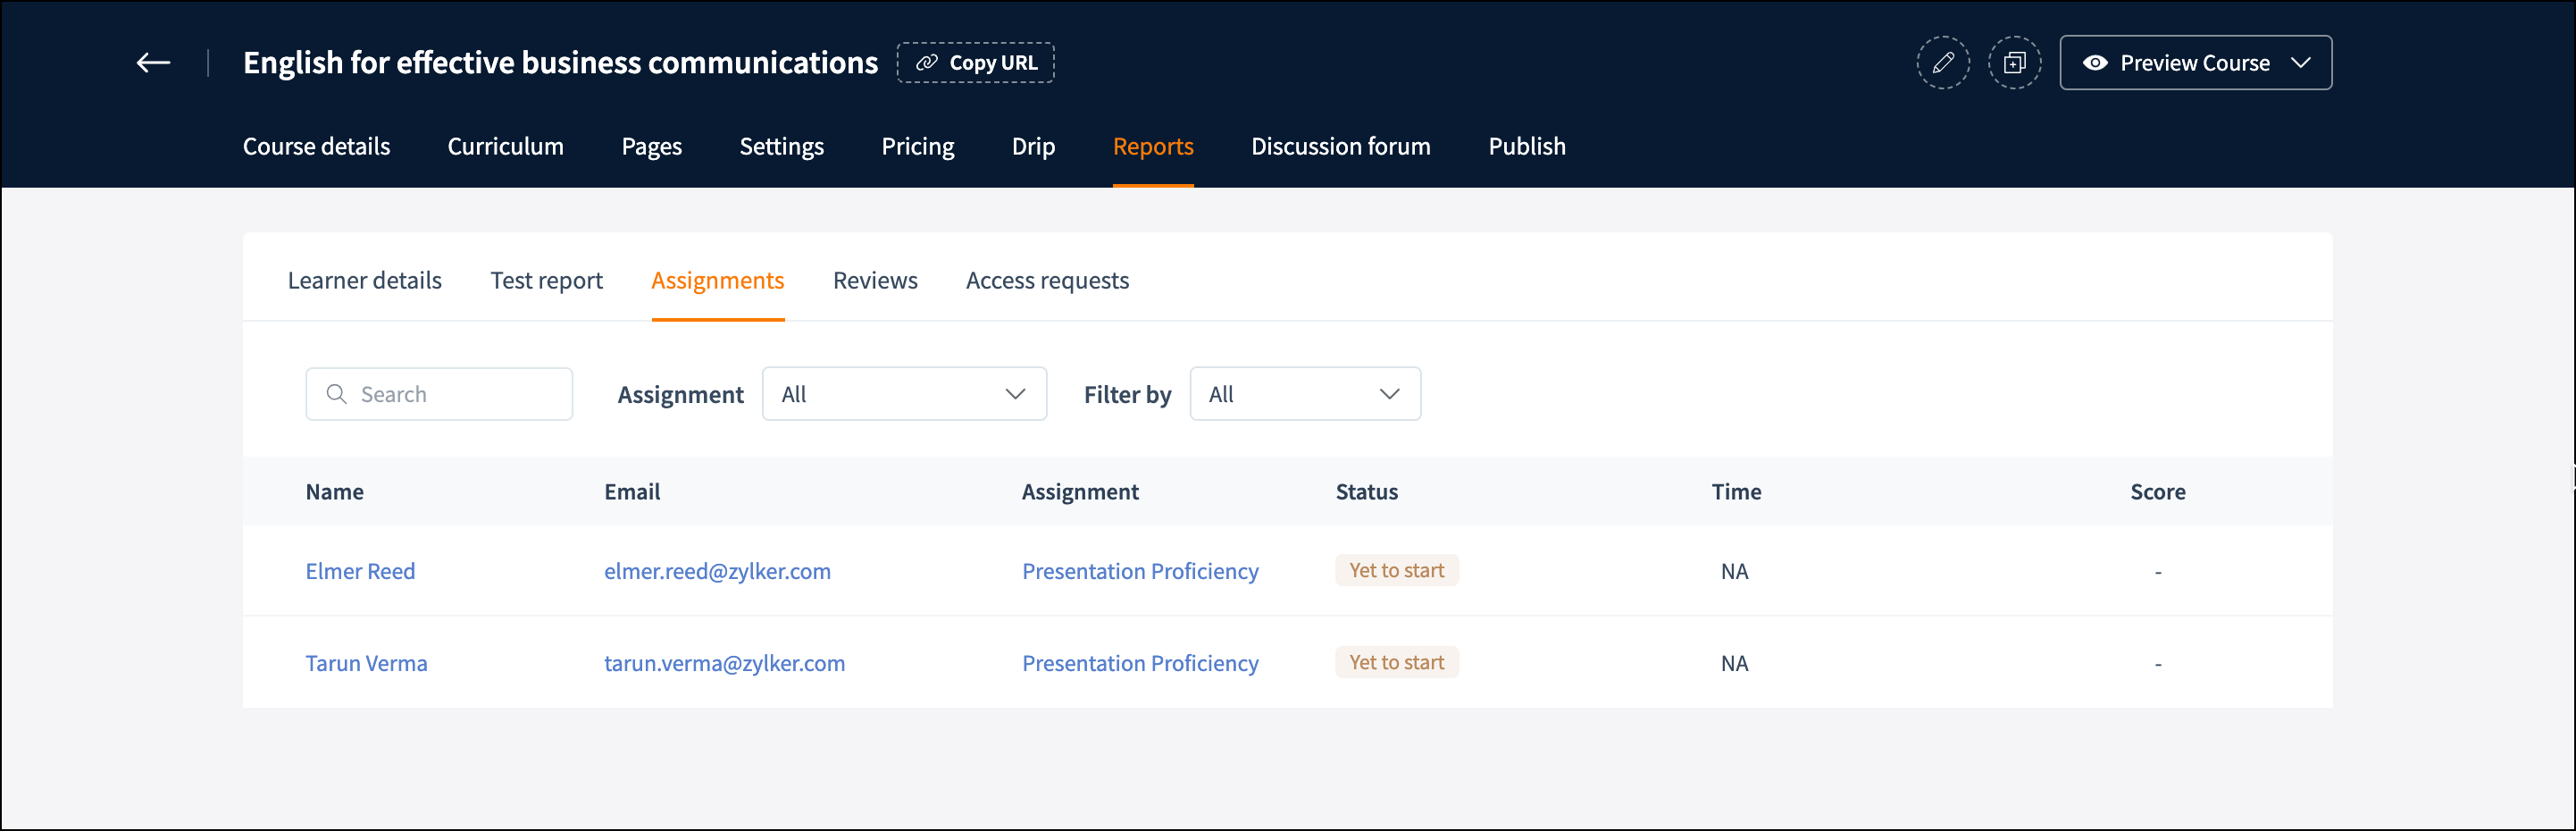Expand the Filter by dropdown
The height and width of the screenshot is (831, 2576).
click(x=1304, y=394)
